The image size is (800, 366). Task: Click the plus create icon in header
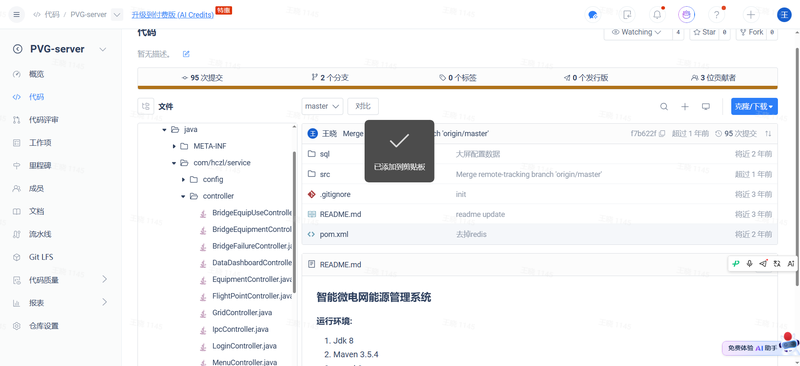click(751, 14)
